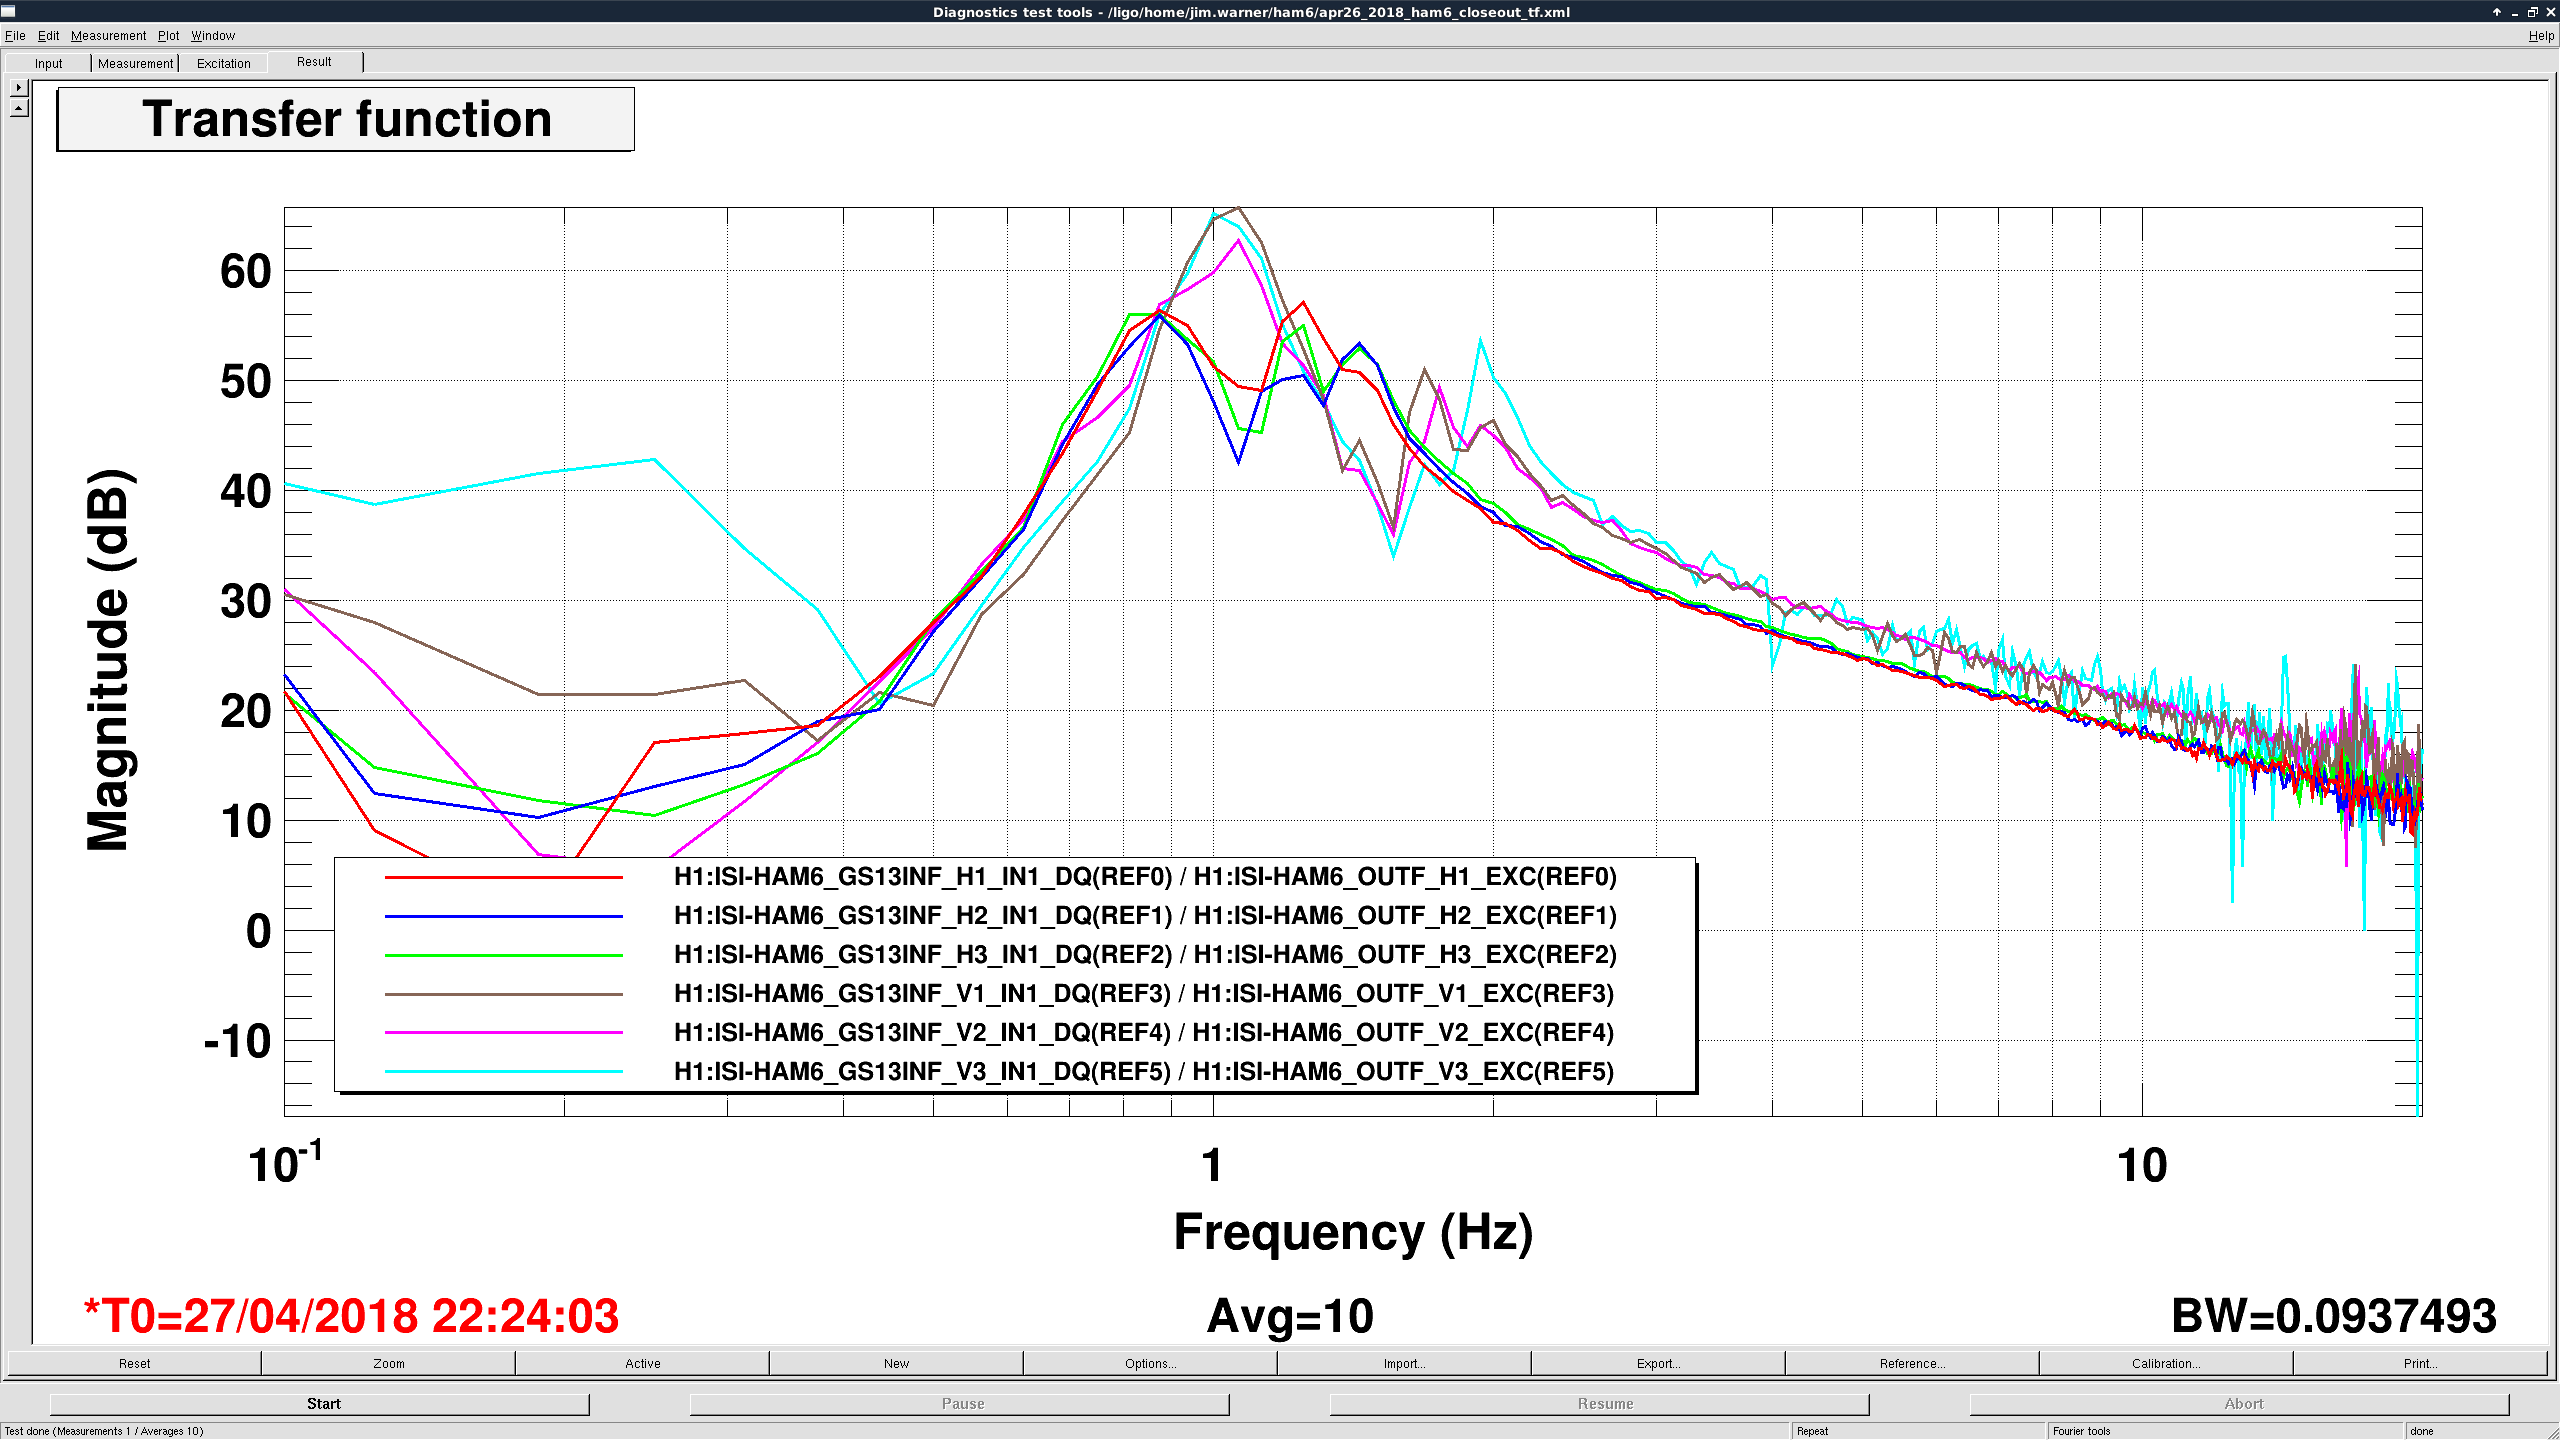Open the Plot menu
The width and height of the screenshot is (2560, 1440).
[168, 35]
